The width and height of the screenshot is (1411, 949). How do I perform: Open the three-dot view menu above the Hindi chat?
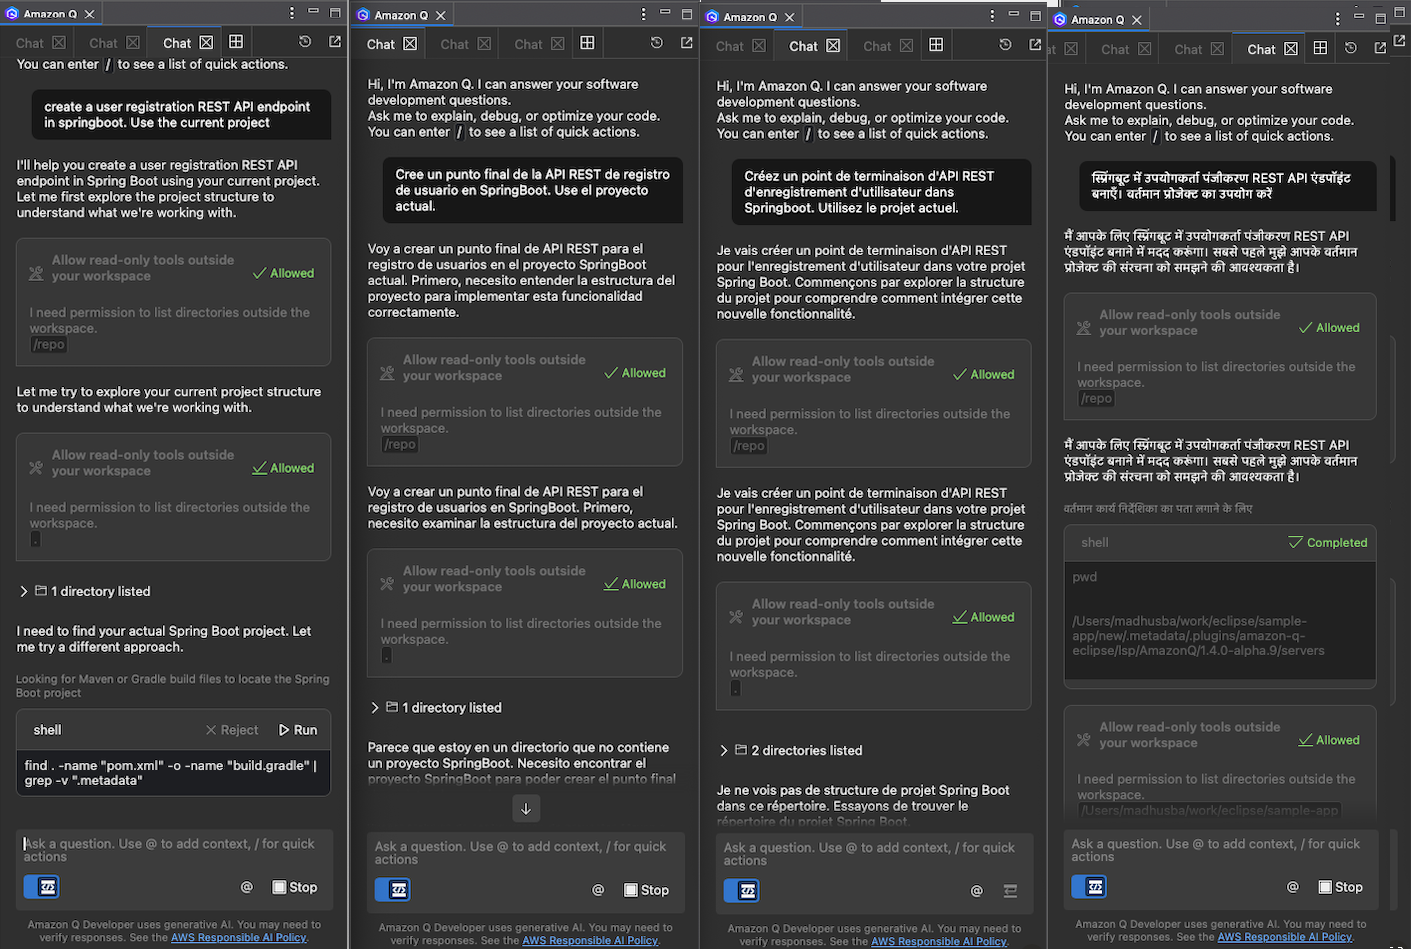click(x=1337, y=18)
